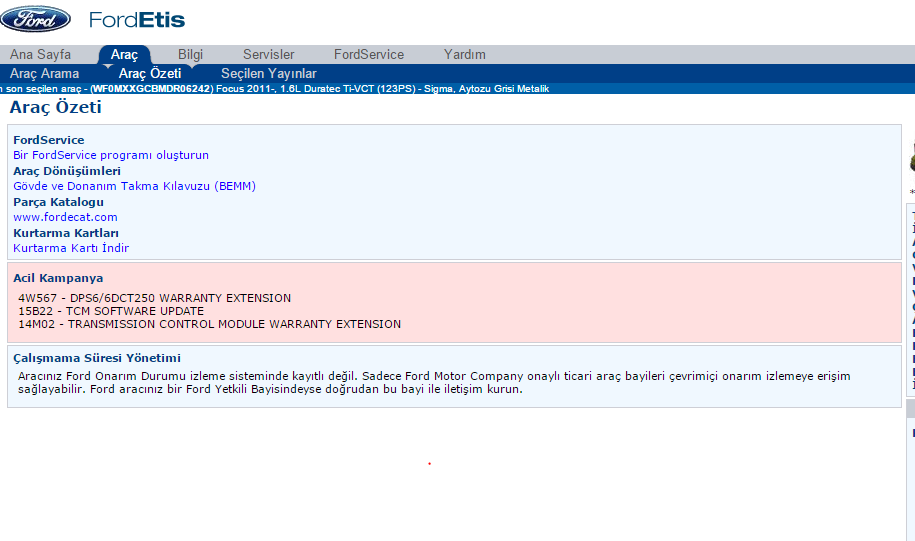Click the Focus 2011- 1.6L Duratec vehicle description
Viewport: 915px width, 541px height.
(382, 89)
